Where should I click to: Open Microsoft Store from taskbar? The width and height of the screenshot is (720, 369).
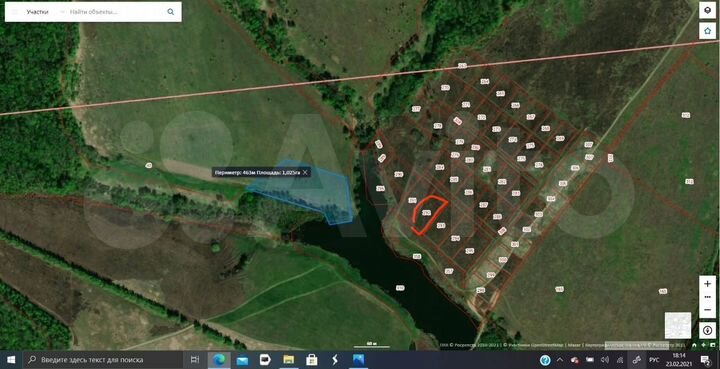tap(312, 360)
